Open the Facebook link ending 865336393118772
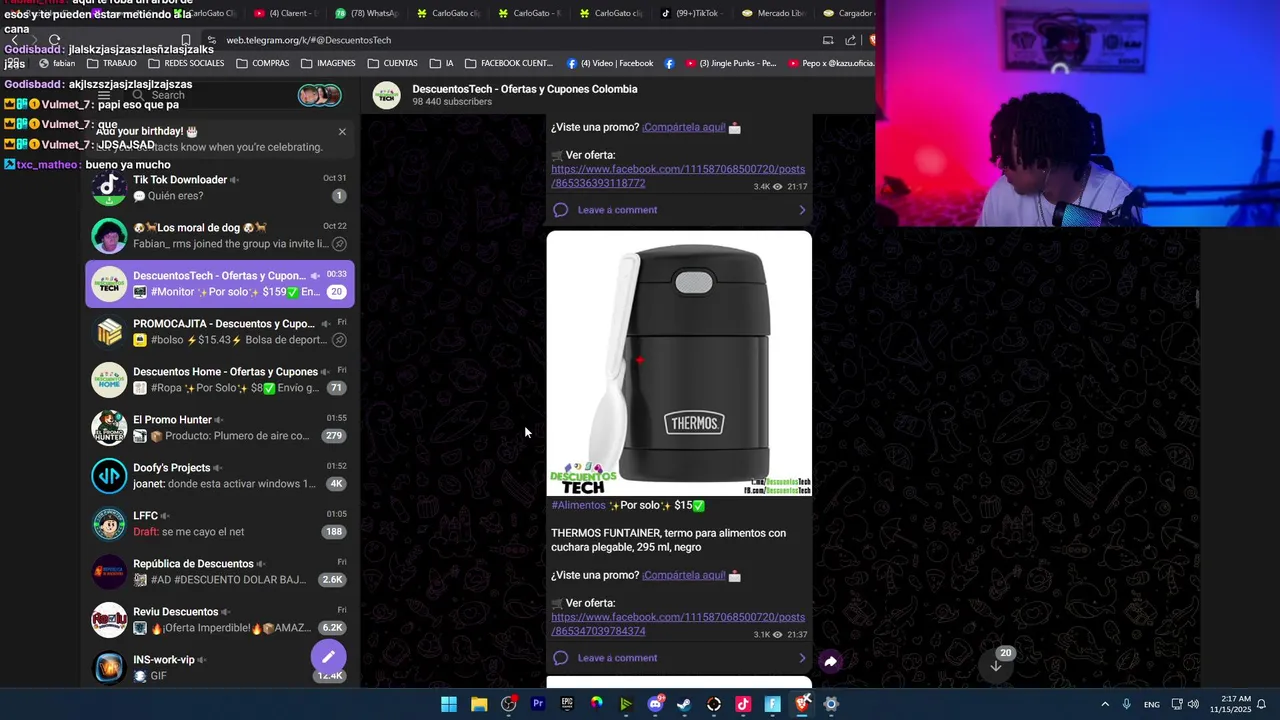This screenshot has height=720, width=1280. tap(678, 176)
